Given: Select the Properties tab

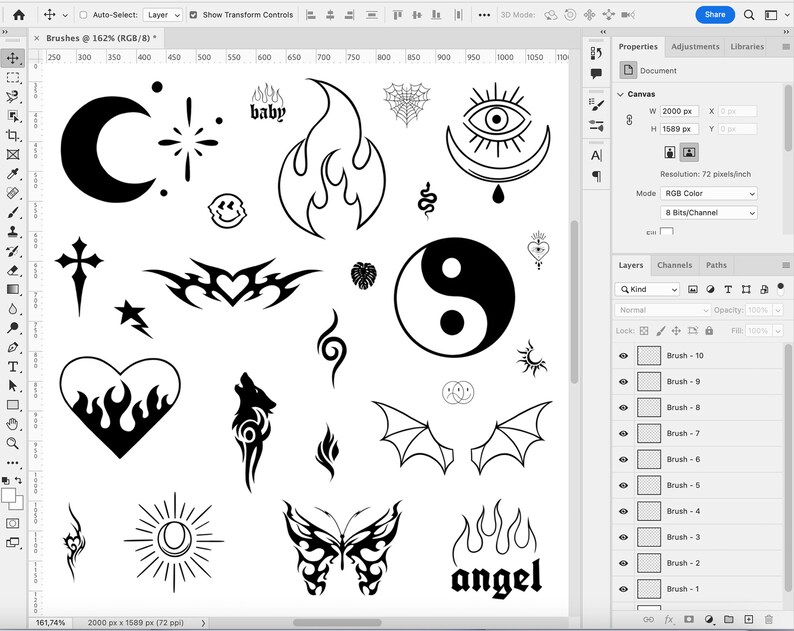Looking at the screenshot, I should click(638, 47).
